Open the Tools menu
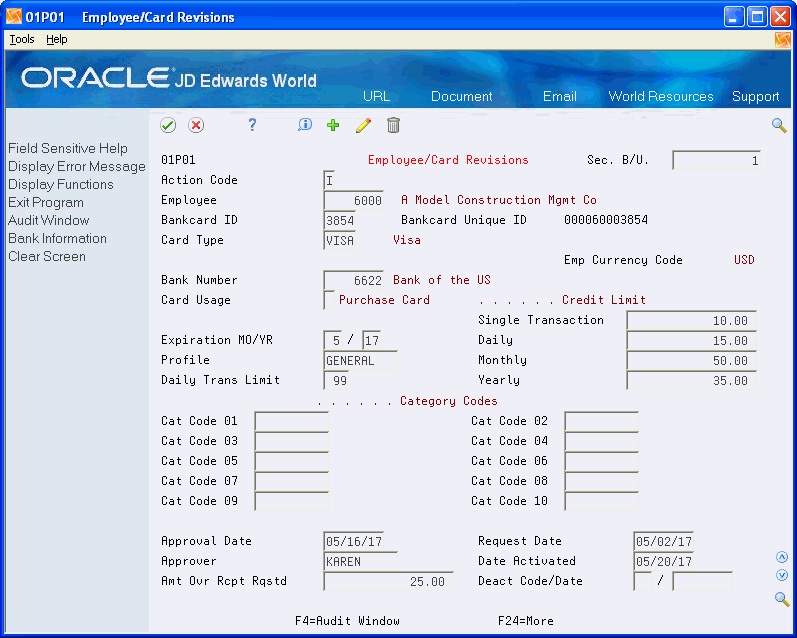 click(22, 39)
